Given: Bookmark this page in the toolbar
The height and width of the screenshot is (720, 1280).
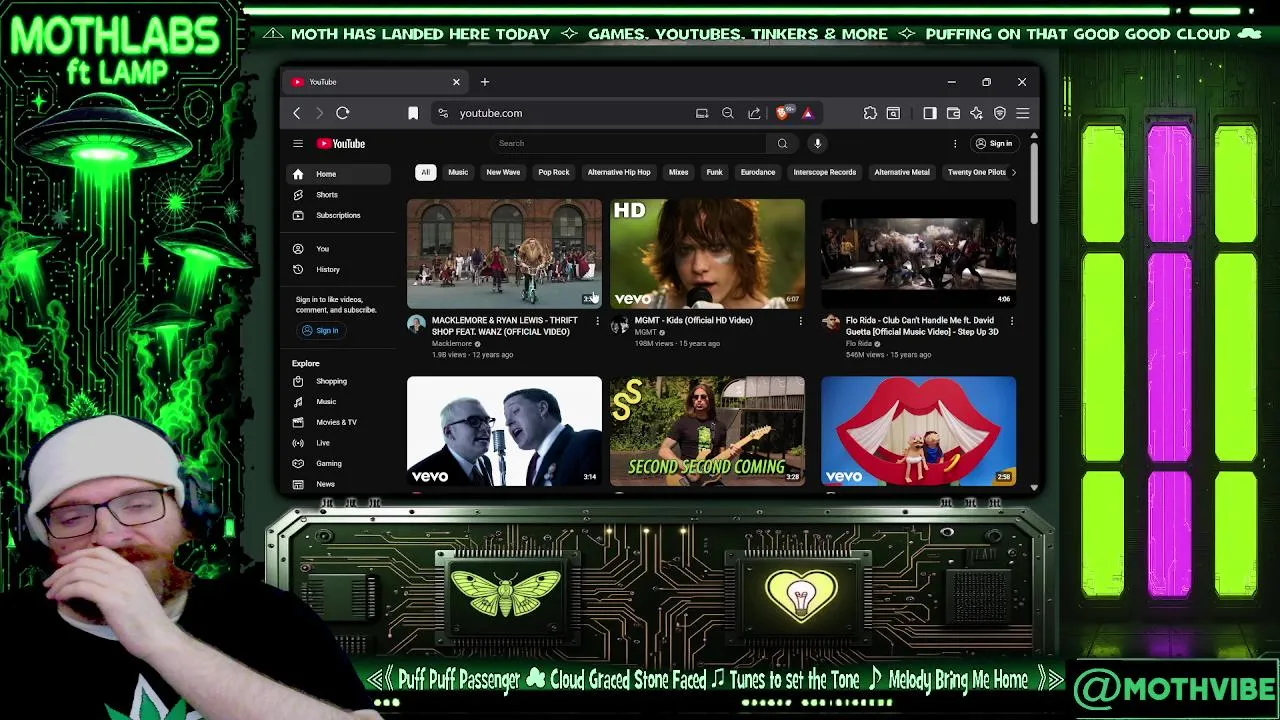Looking at the screenshot, I should pyautogui.click(x=413, y=113).
